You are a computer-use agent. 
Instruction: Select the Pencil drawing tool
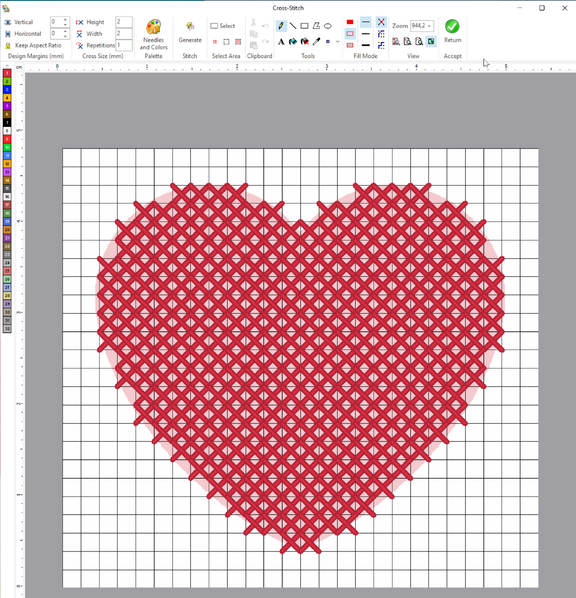[x=281, y=26]
